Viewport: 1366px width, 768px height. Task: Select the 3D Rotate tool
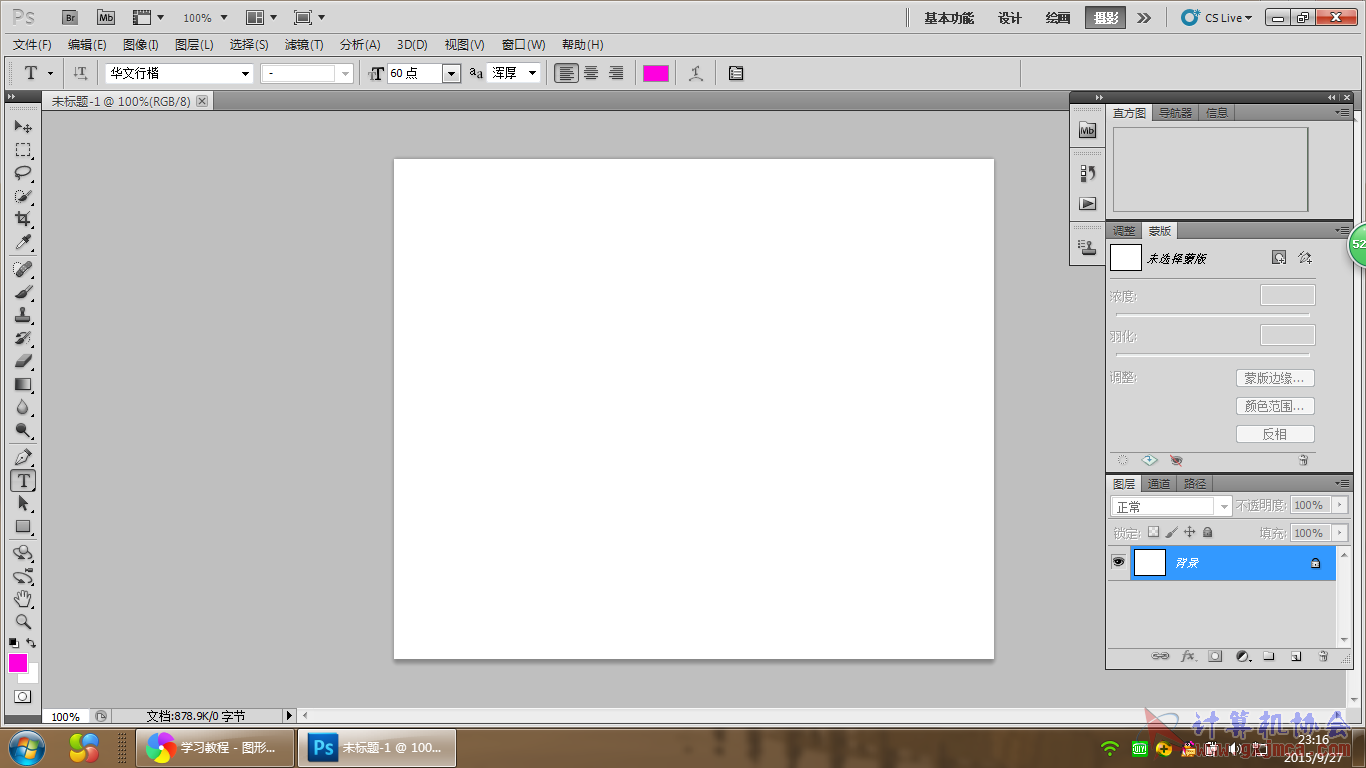coord(23,553)
